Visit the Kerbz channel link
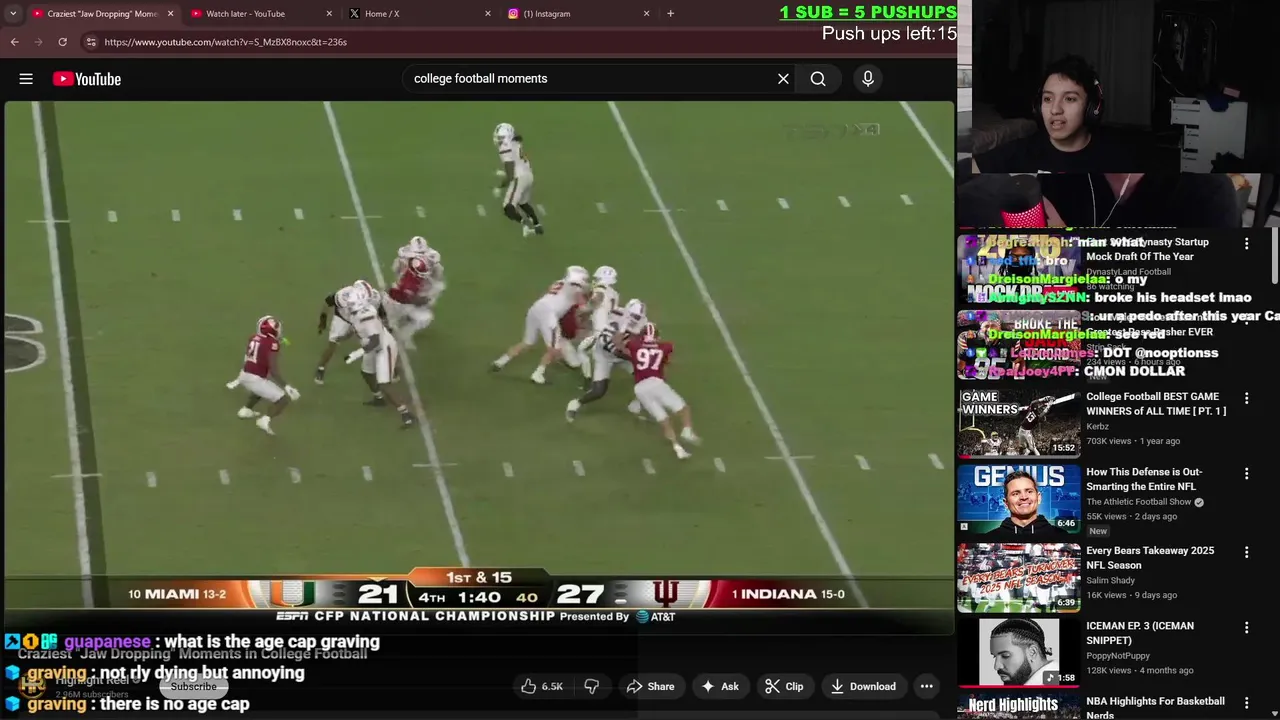 click(x=1099, y=426)
